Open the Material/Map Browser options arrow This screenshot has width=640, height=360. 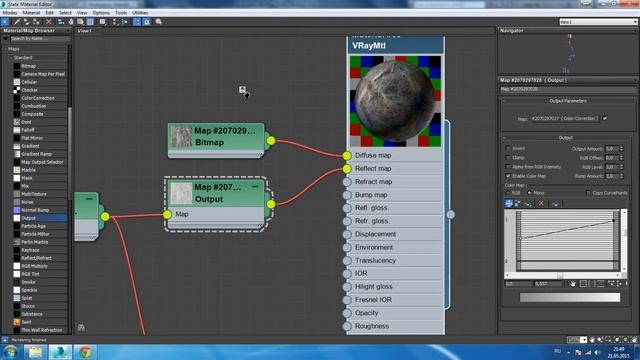[x=6, y=39]
